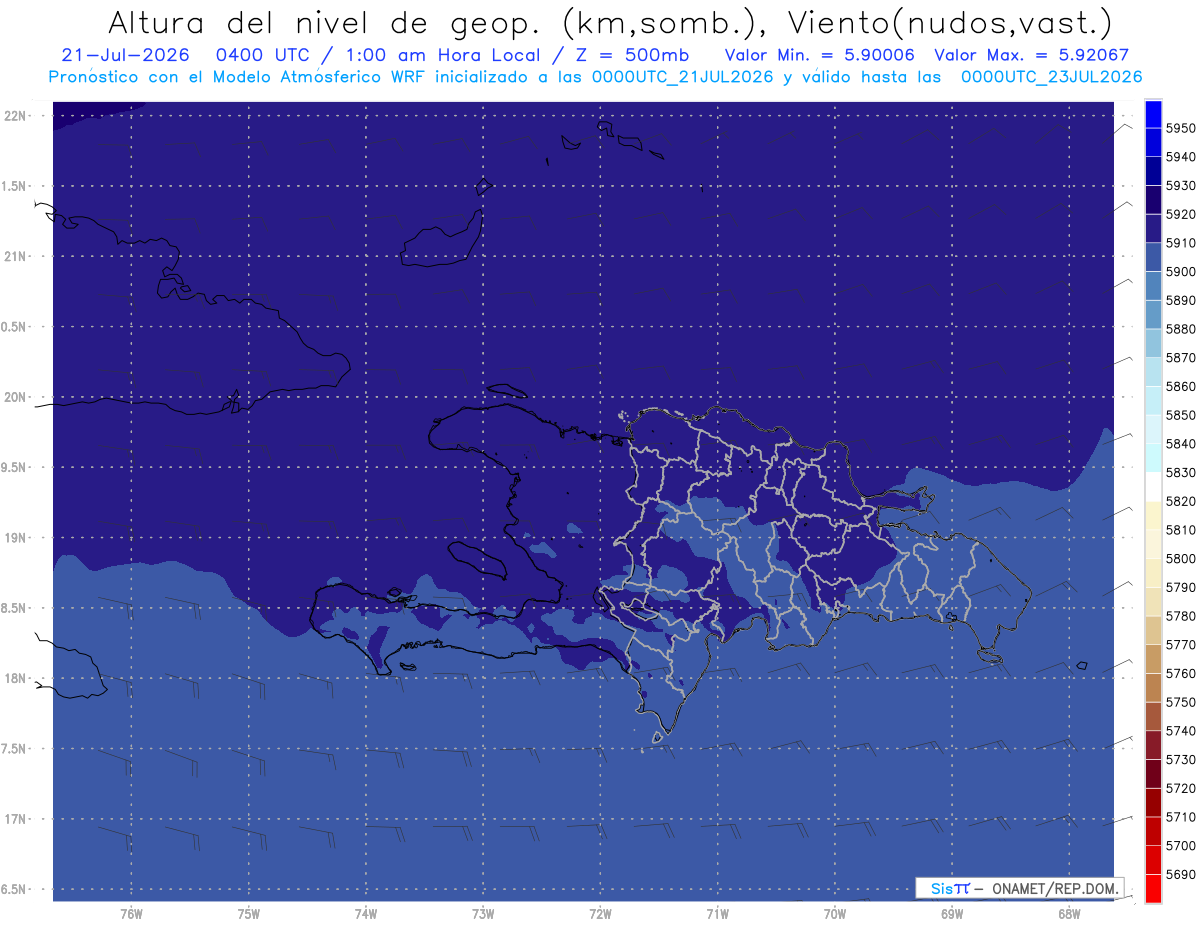Click the '5710' colorbar value
The width and height of the screenshot is (1200, 927).
click(x=1181, y=816)
